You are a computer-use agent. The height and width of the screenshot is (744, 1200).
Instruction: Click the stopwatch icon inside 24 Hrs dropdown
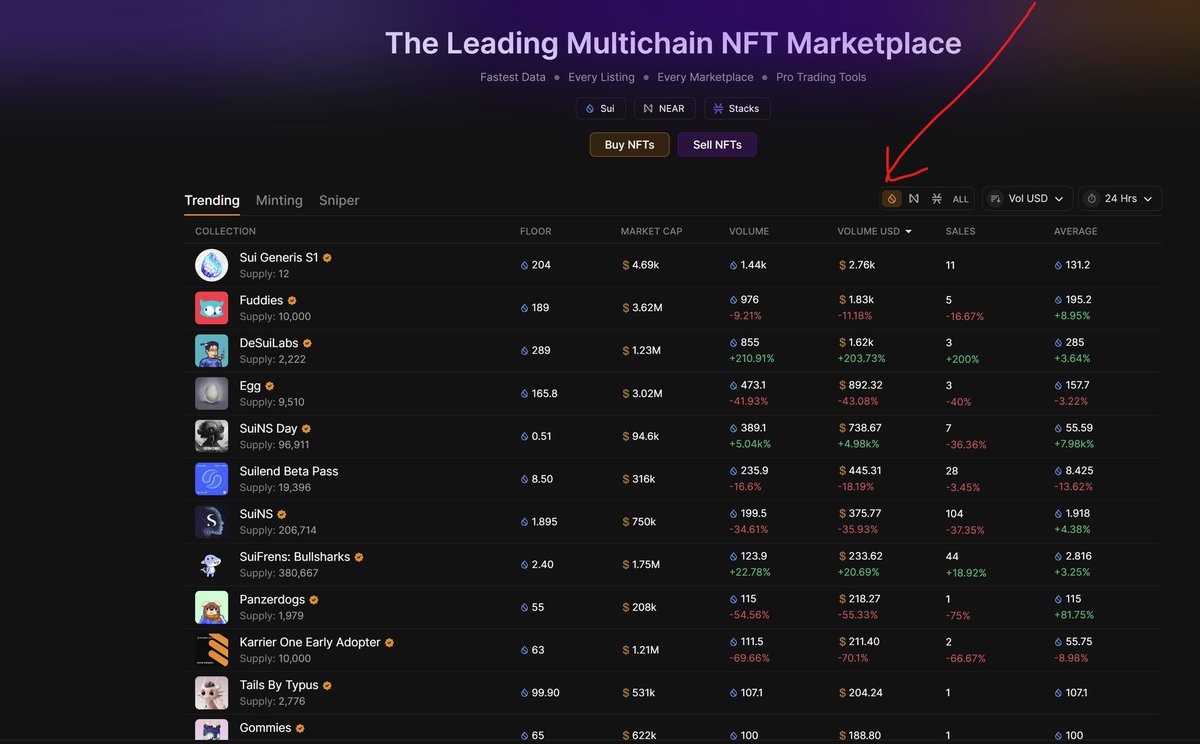click(1092, 199)
